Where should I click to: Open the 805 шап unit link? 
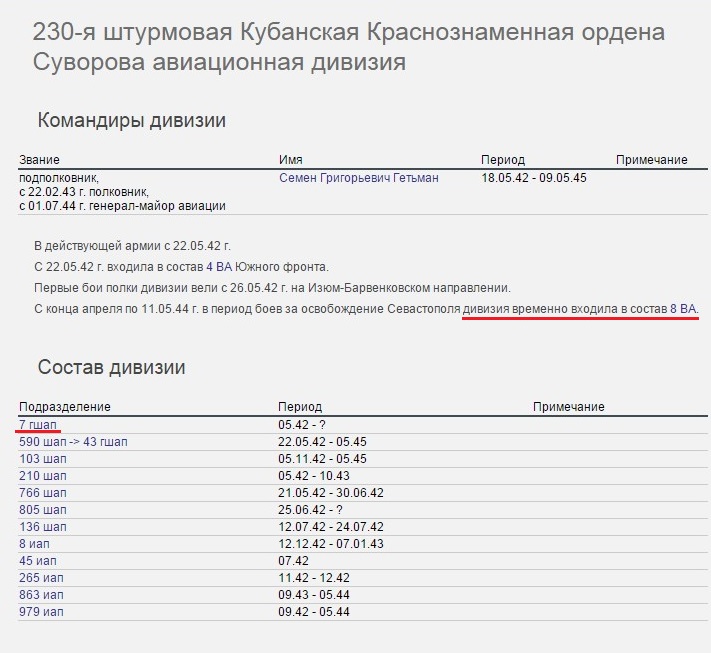pos(43,510)
